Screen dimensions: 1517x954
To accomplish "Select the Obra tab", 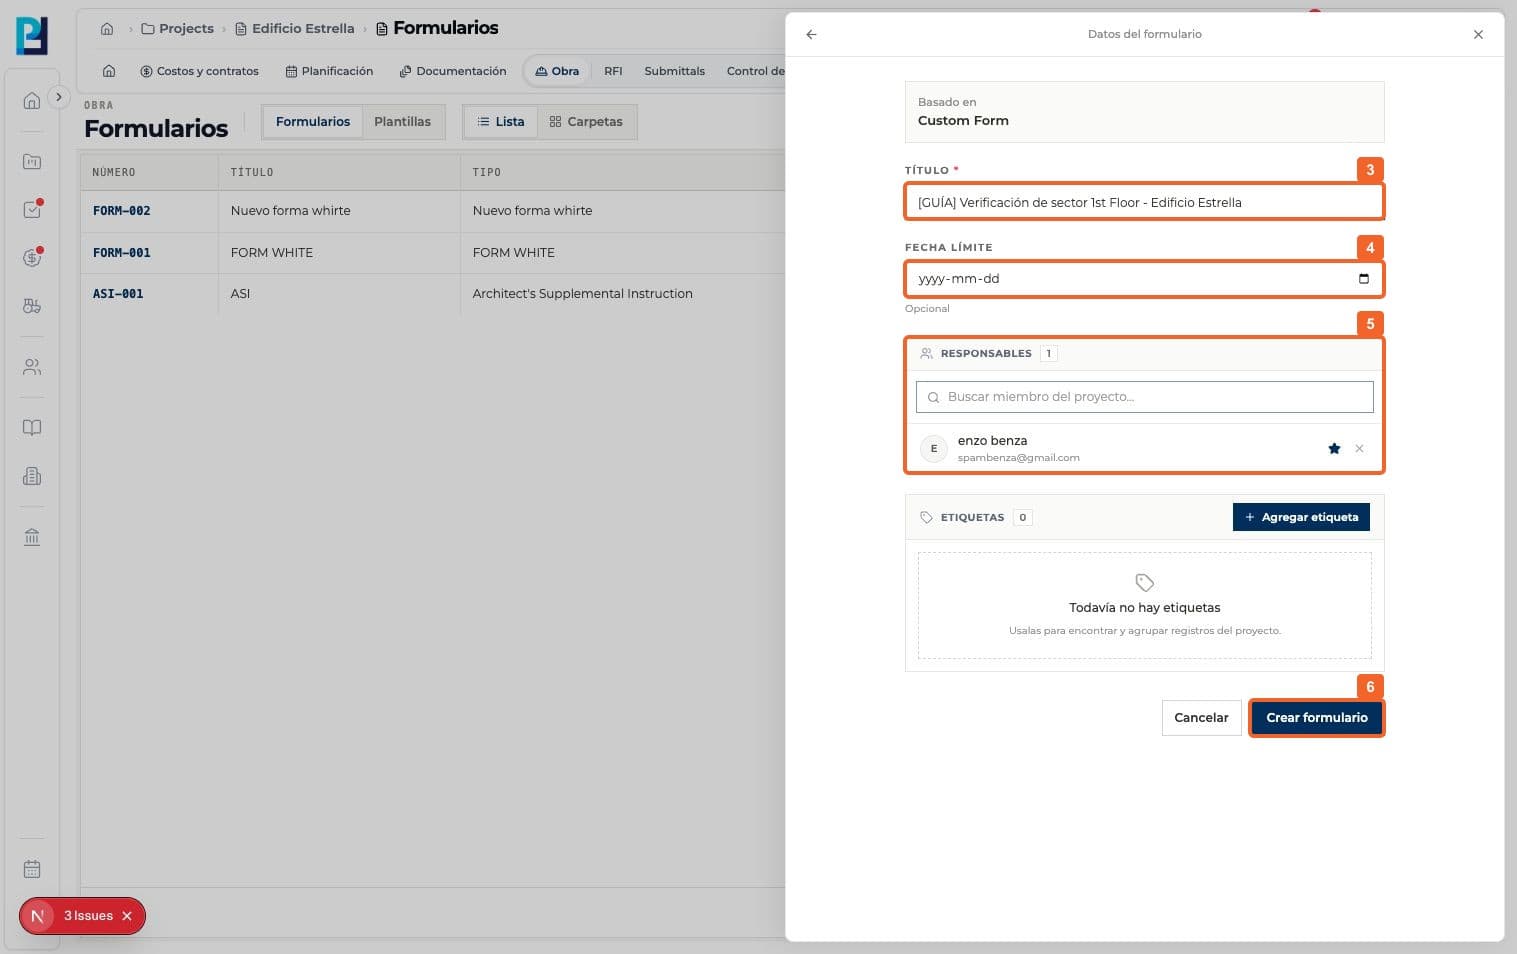I will point(557,71).
